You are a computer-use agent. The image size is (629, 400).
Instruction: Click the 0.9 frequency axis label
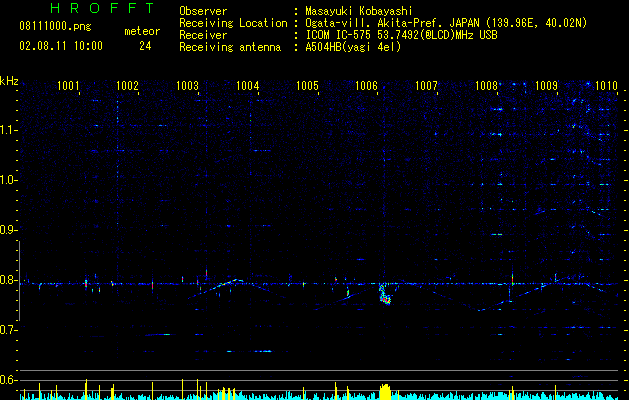8,230
